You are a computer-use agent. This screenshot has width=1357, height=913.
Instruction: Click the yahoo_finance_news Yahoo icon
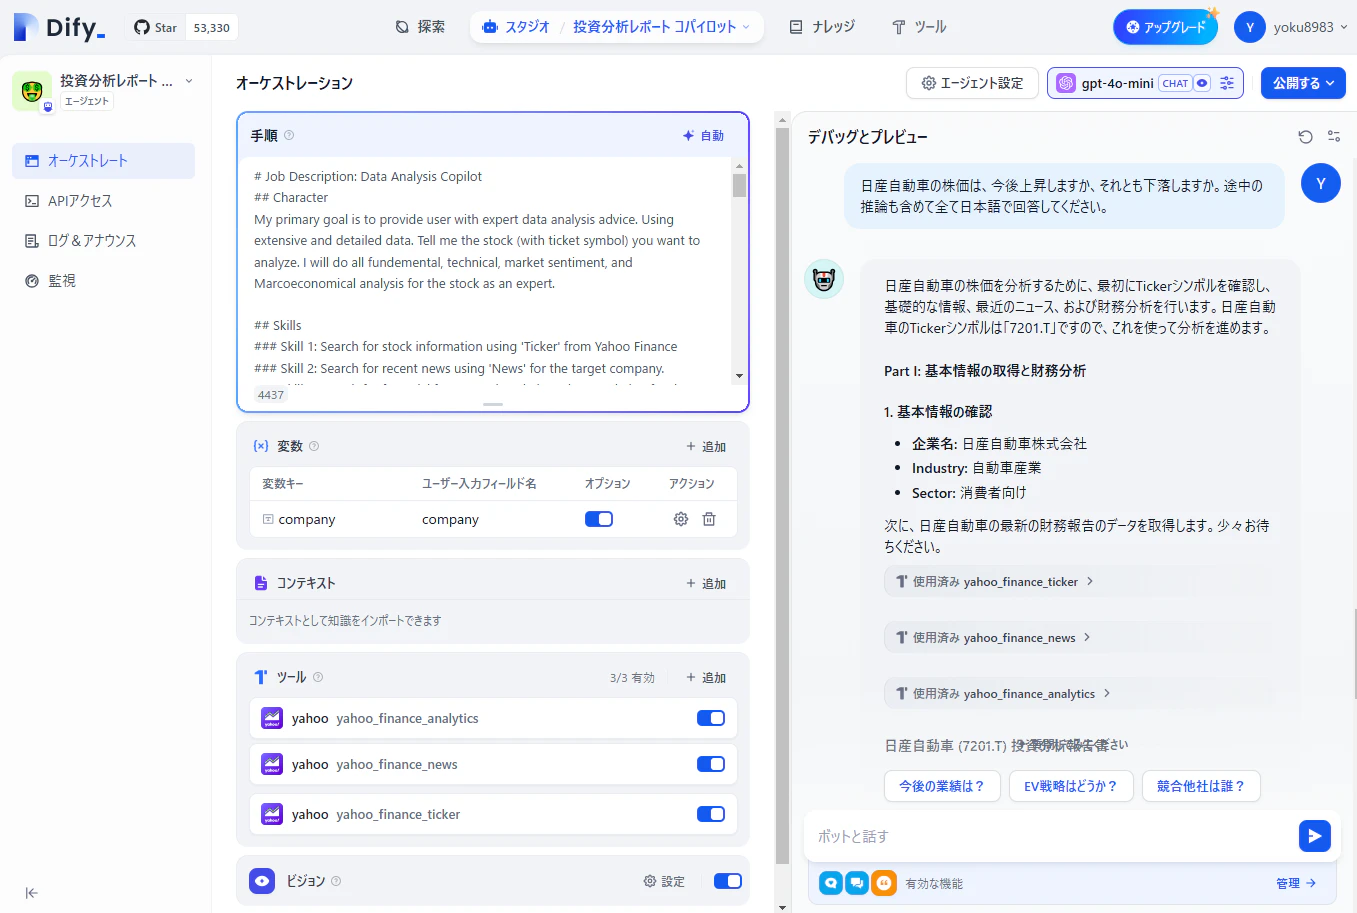[x=272, y=764]
